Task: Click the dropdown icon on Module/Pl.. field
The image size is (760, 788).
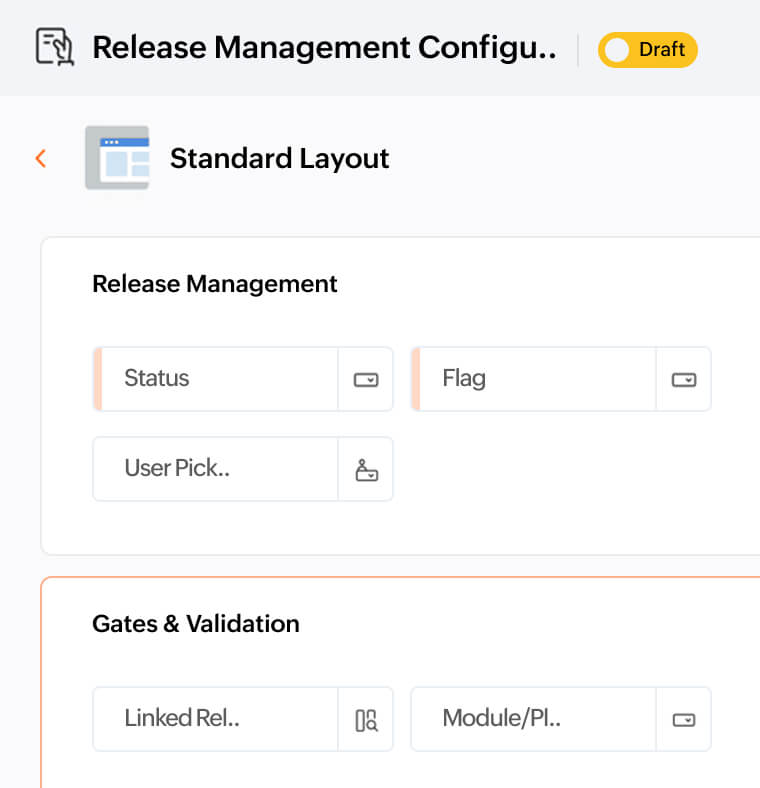Action: (x=684, y=720)
